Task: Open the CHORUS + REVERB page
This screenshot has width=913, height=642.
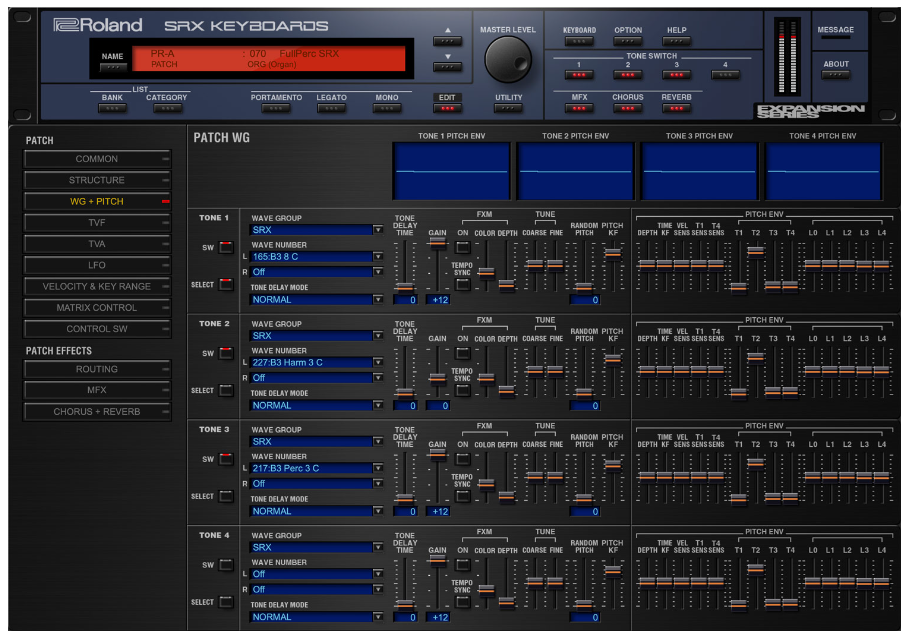Action: (x=97, y=412)
